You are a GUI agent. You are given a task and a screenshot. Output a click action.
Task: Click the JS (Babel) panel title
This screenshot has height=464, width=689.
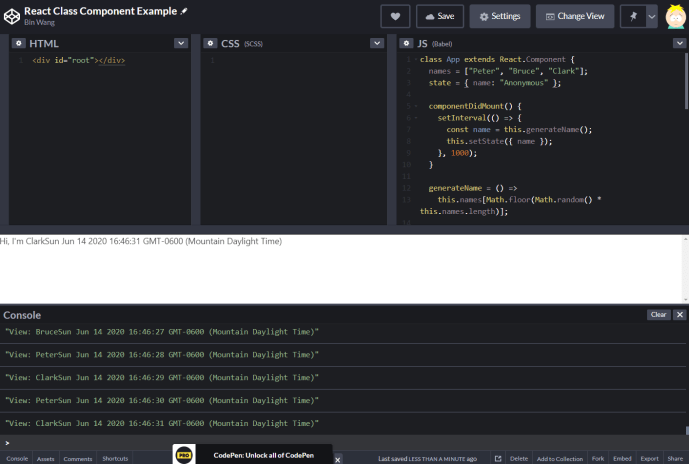coord(435,44)
